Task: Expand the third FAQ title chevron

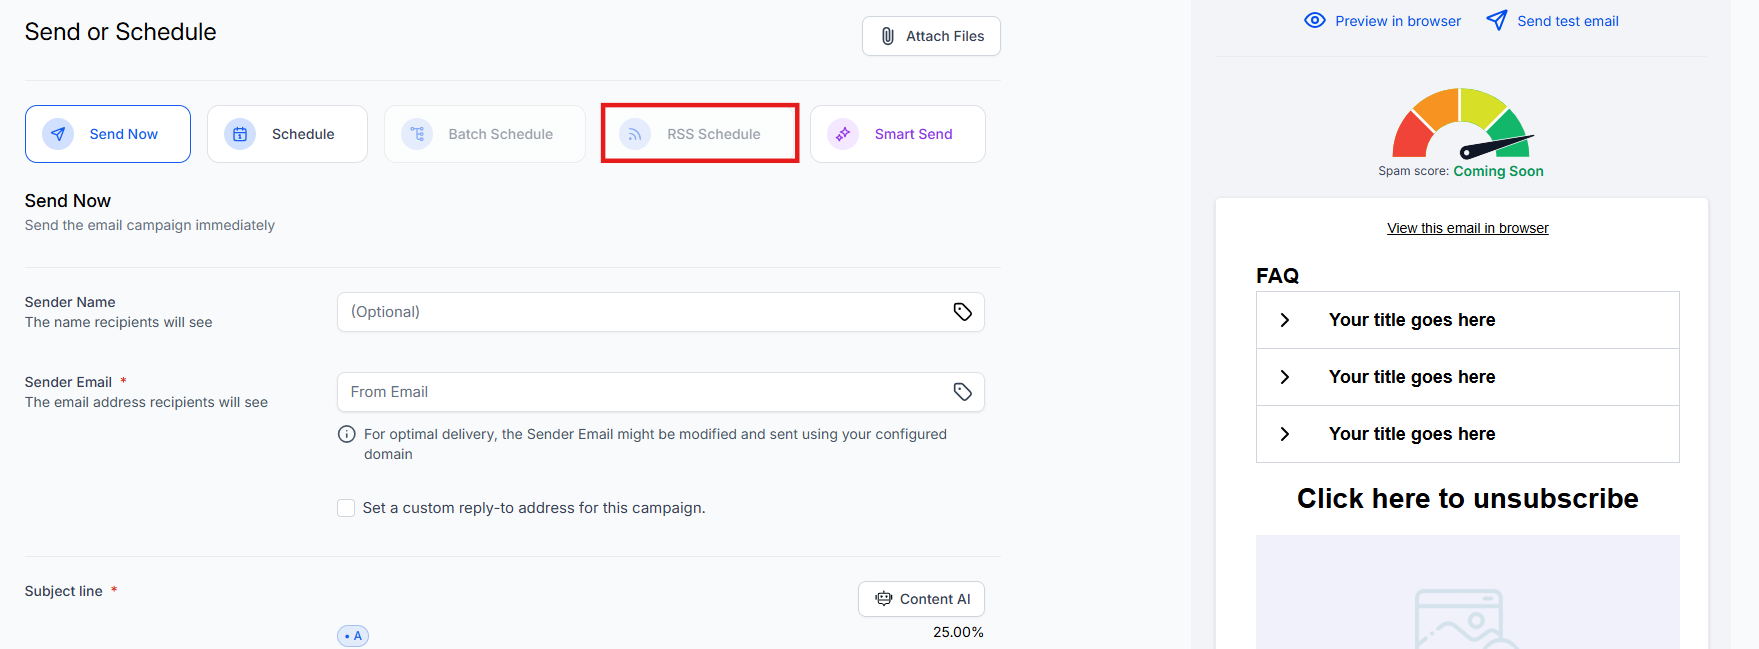Action: coord(1285,434)
